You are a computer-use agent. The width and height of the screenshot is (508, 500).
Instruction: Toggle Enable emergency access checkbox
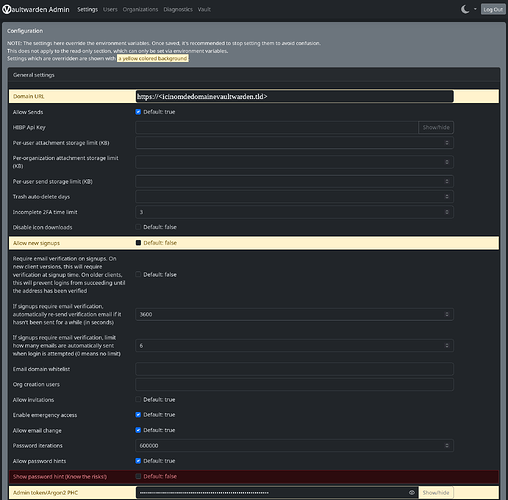coord(138,415)
